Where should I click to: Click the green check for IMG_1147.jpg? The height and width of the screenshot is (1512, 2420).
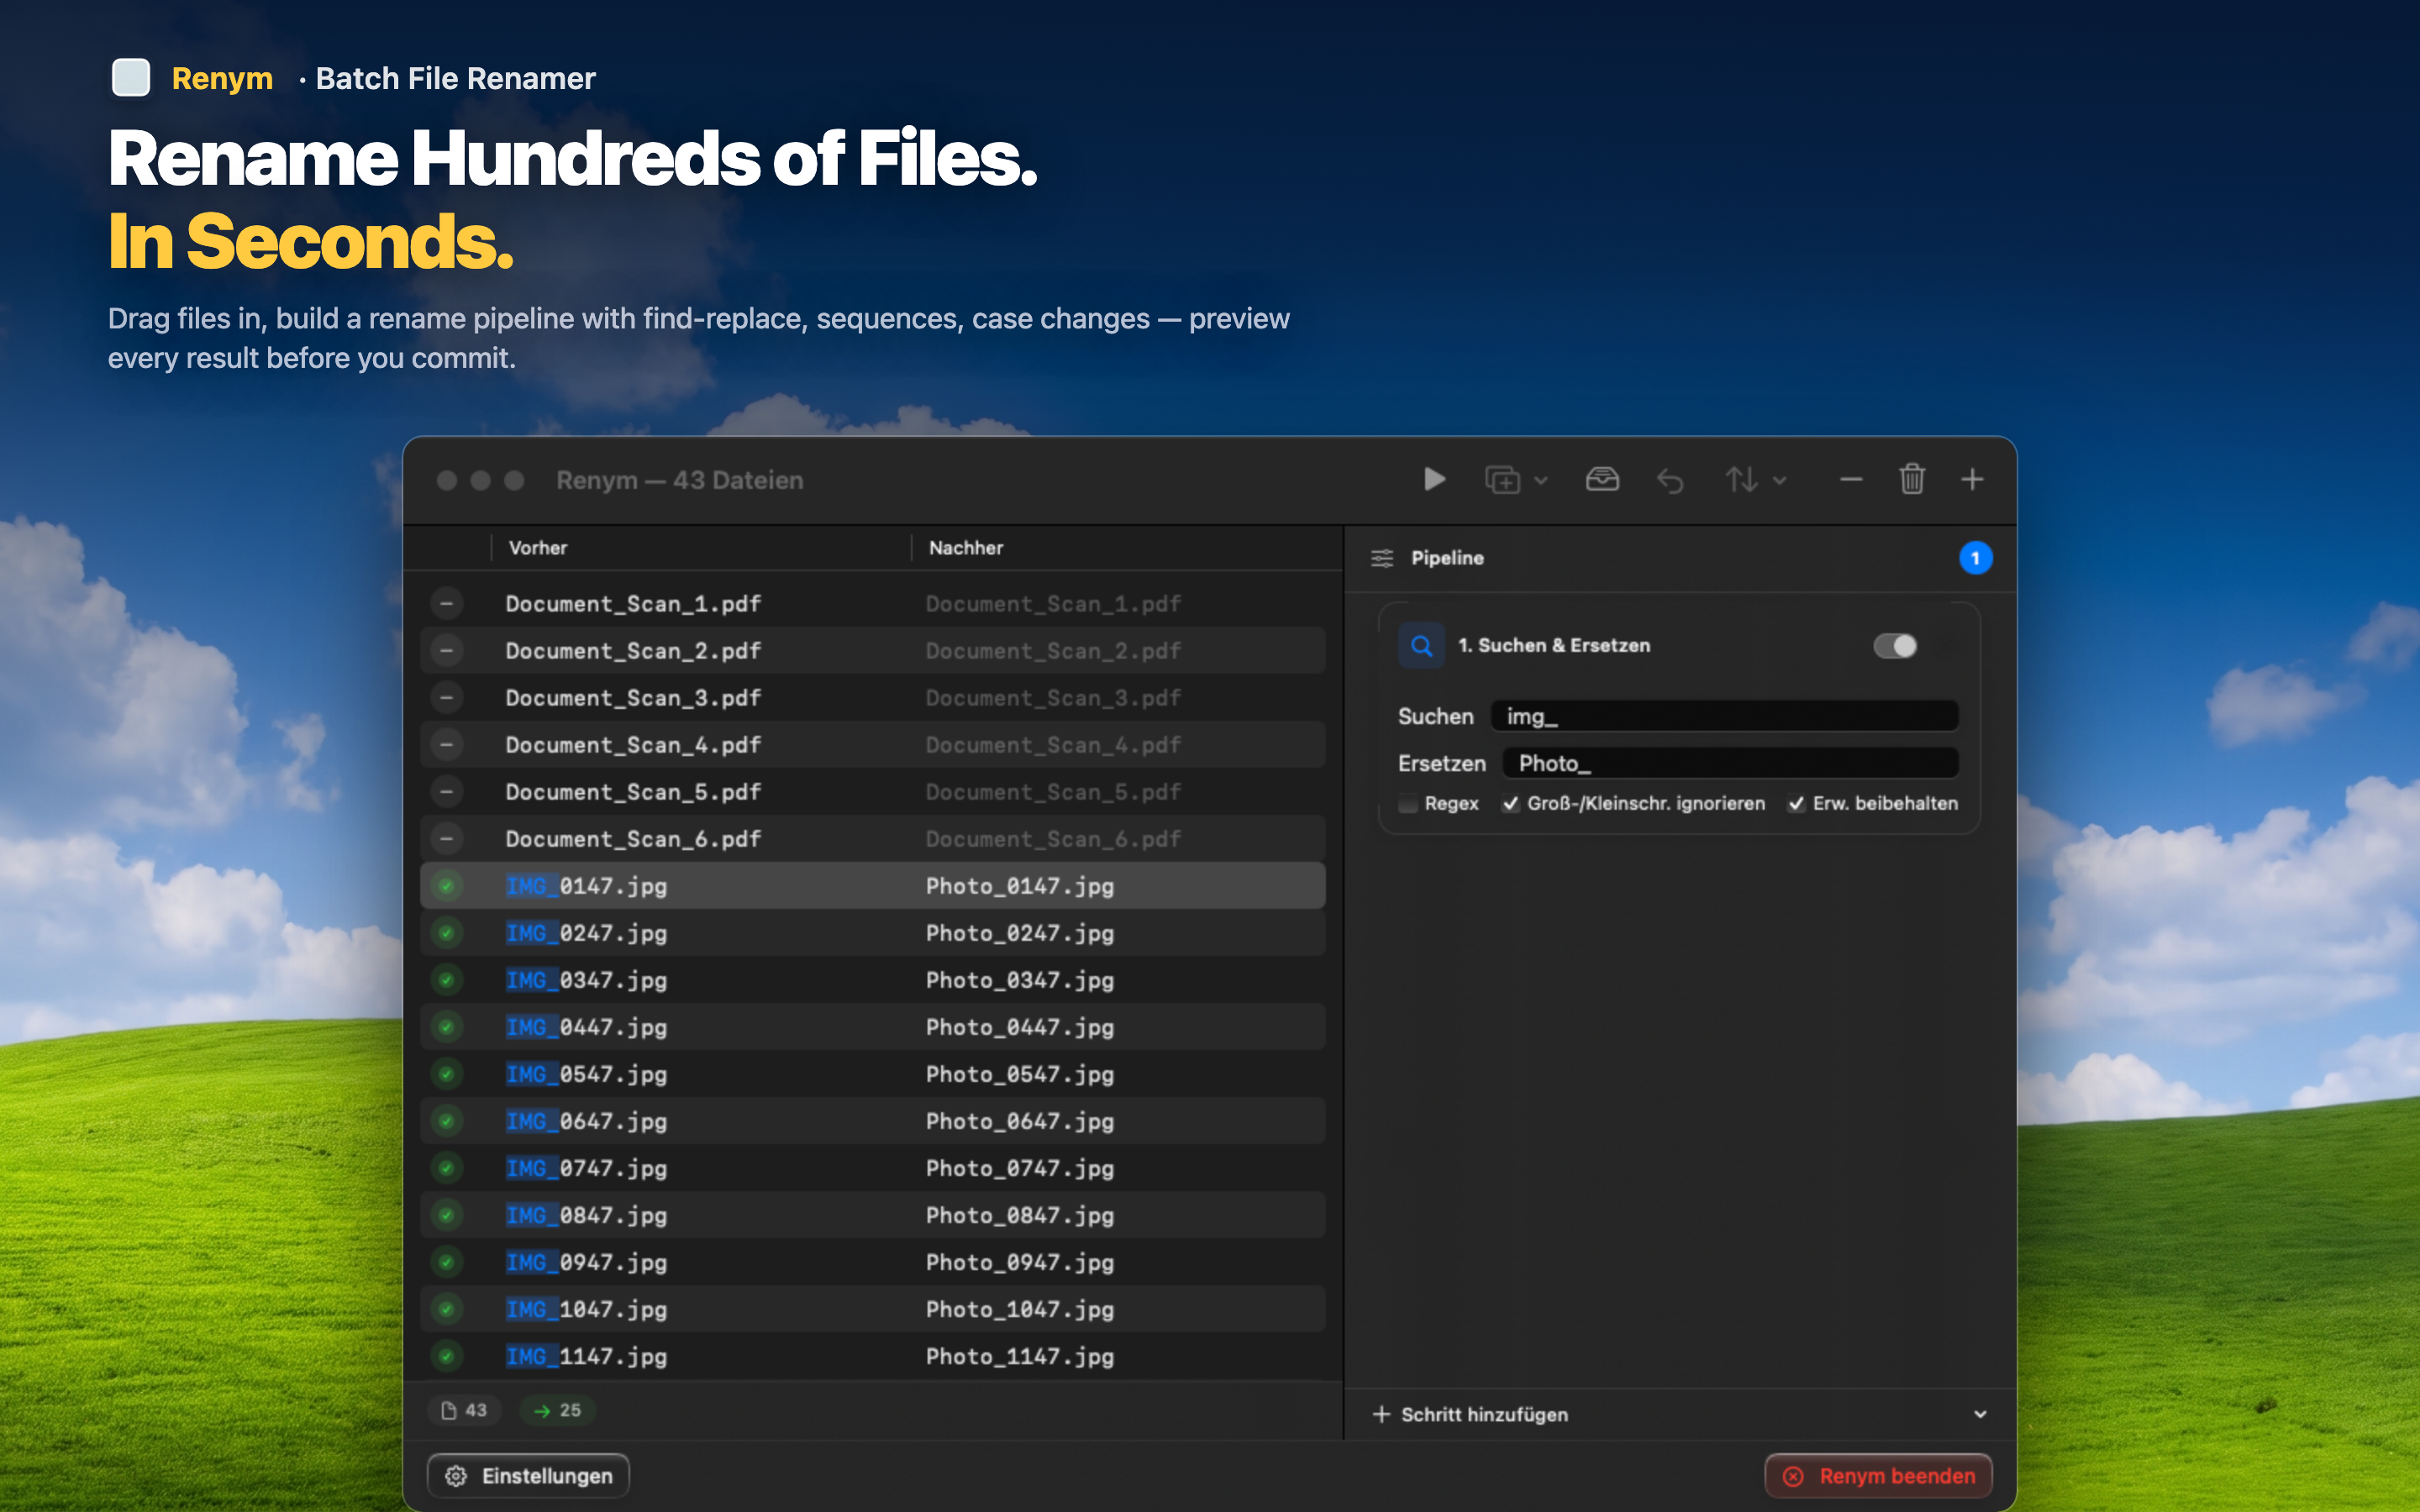pyautogui.click(x=447, y=1356)
